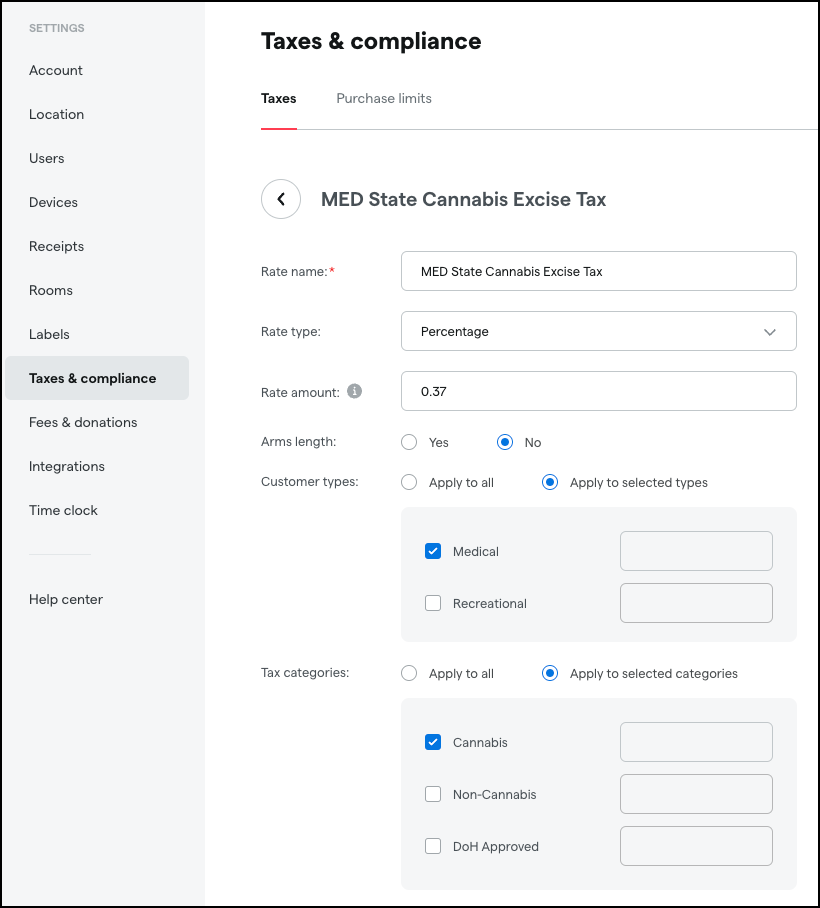Click the Rate amount input field
This screenshot has width=820, height=908.
pyautogui.click(x=599, y=391)
